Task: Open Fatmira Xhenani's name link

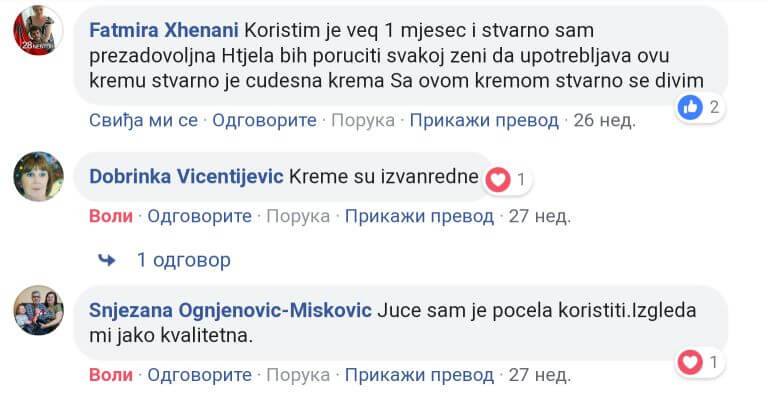Action: pyautogui.click(x=164, y=30)
